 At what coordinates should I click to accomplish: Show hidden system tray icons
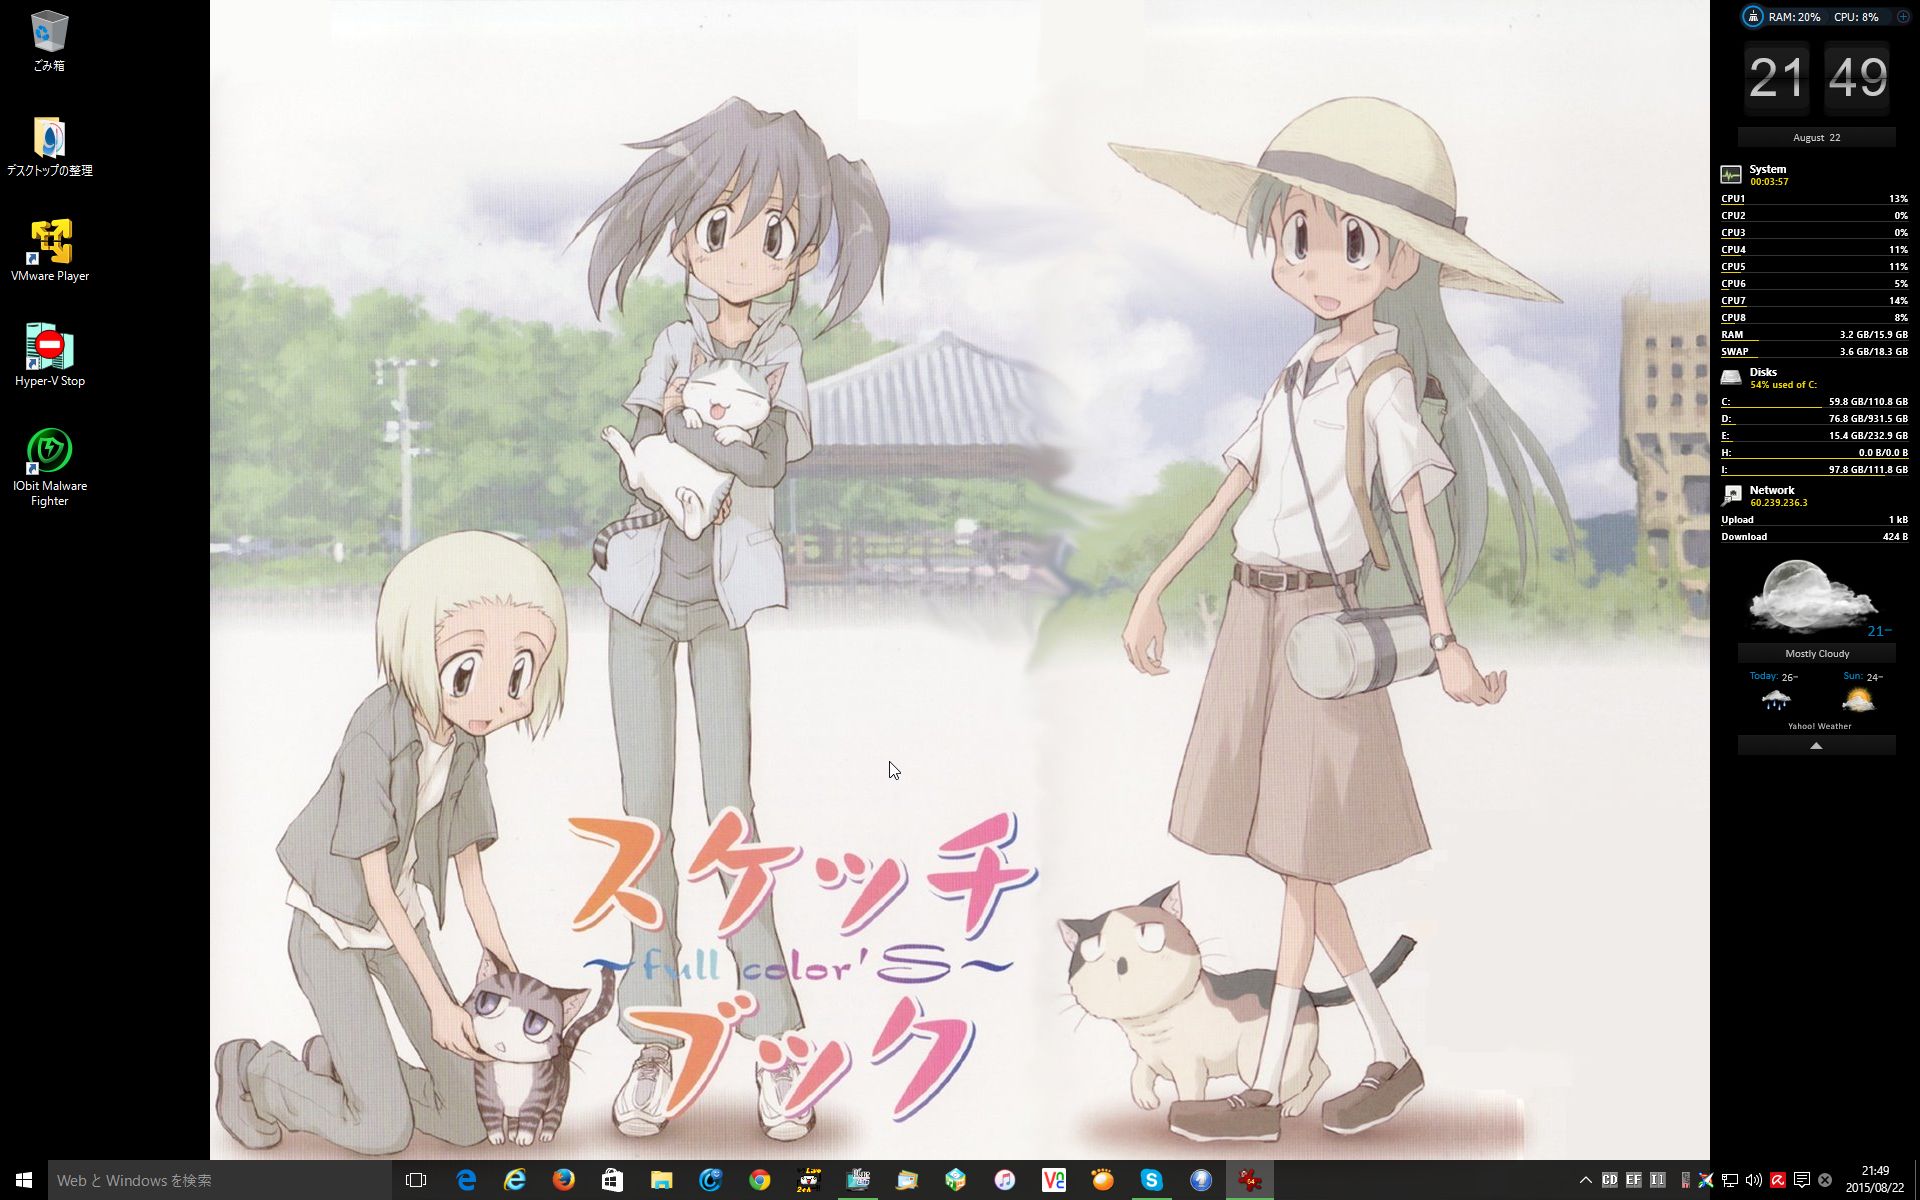pos(1586,1180)
